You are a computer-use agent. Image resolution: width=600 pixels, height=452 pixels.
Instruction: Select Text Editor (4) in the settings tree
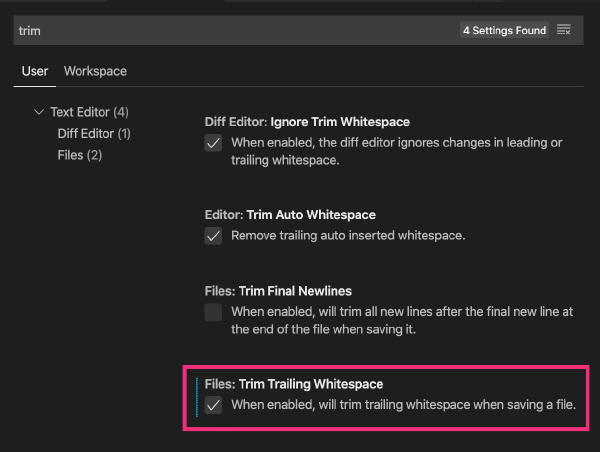(89, 112)
